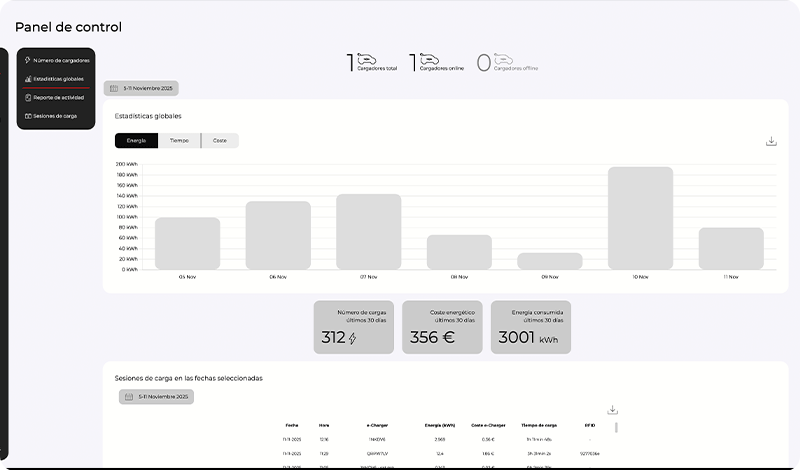800x470 pixels.
Task: Download the charging sessions table
Action: coord(613,410)
